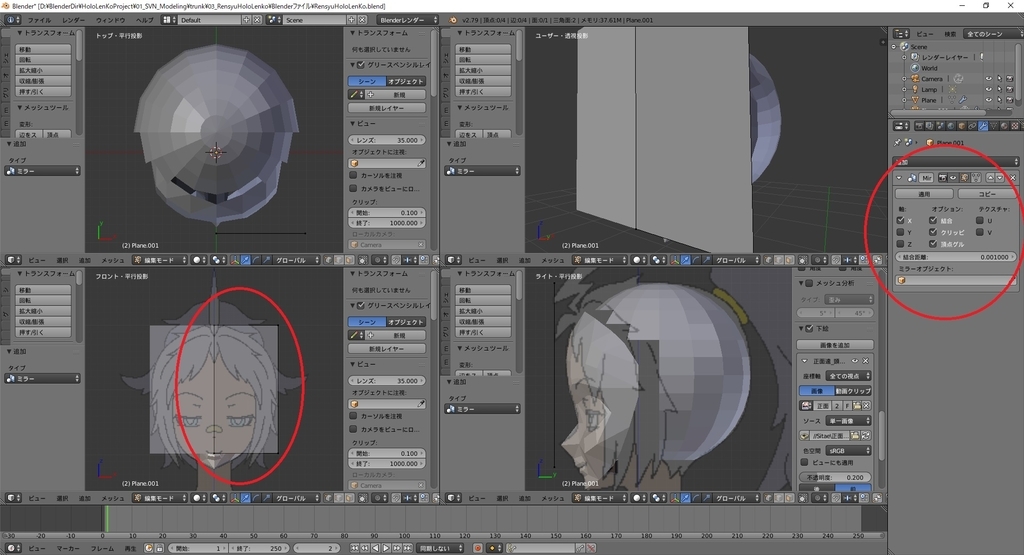The image size is (1024, 555).
Task: Open Properties editor type selector
Action: (901, 126)
